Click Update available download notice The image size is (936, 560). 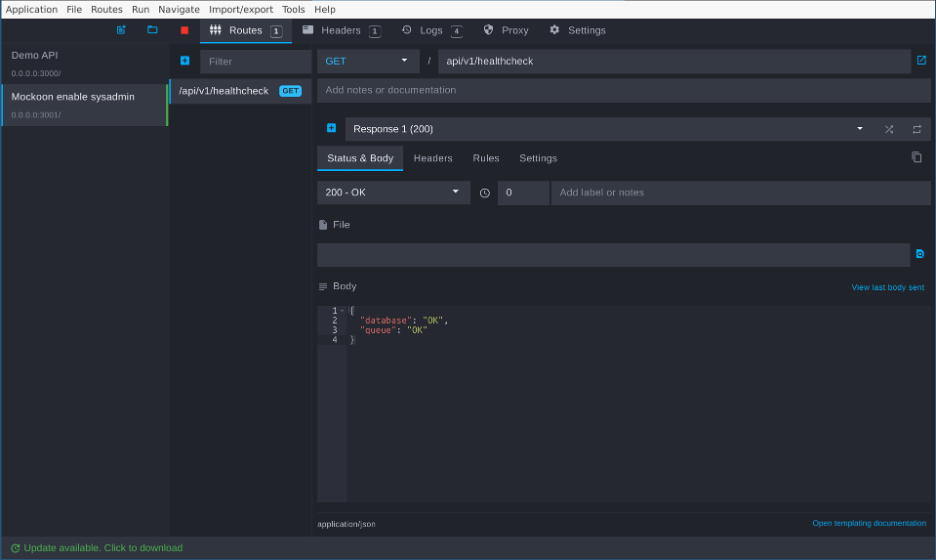[x=97, y=548]
